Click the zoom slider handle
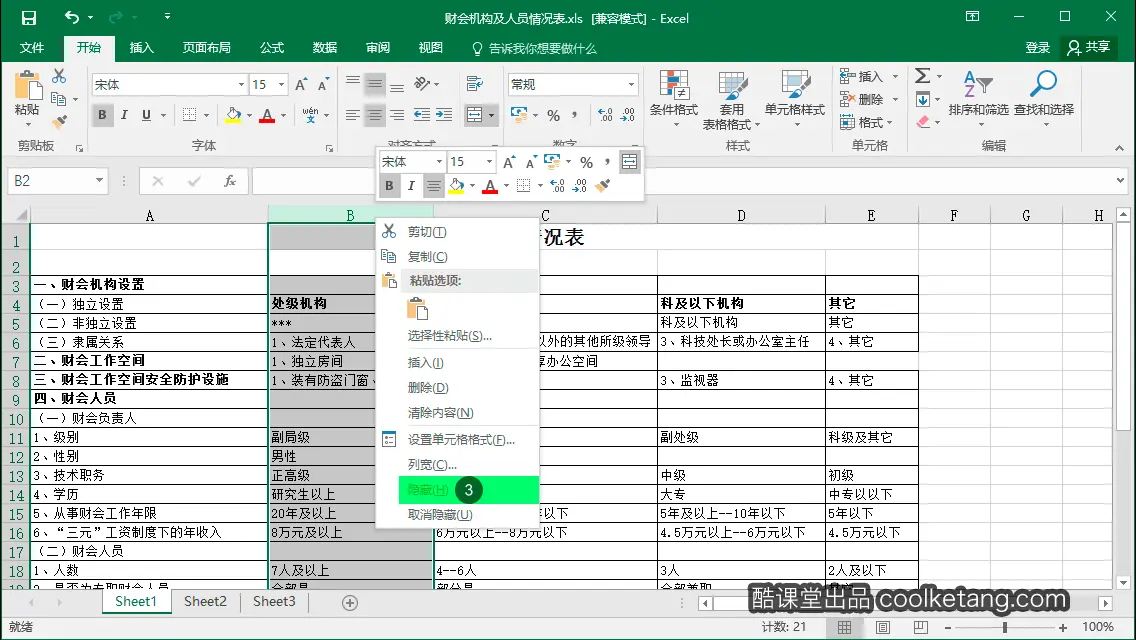The image size is (1136, 640). [1005, 627]
